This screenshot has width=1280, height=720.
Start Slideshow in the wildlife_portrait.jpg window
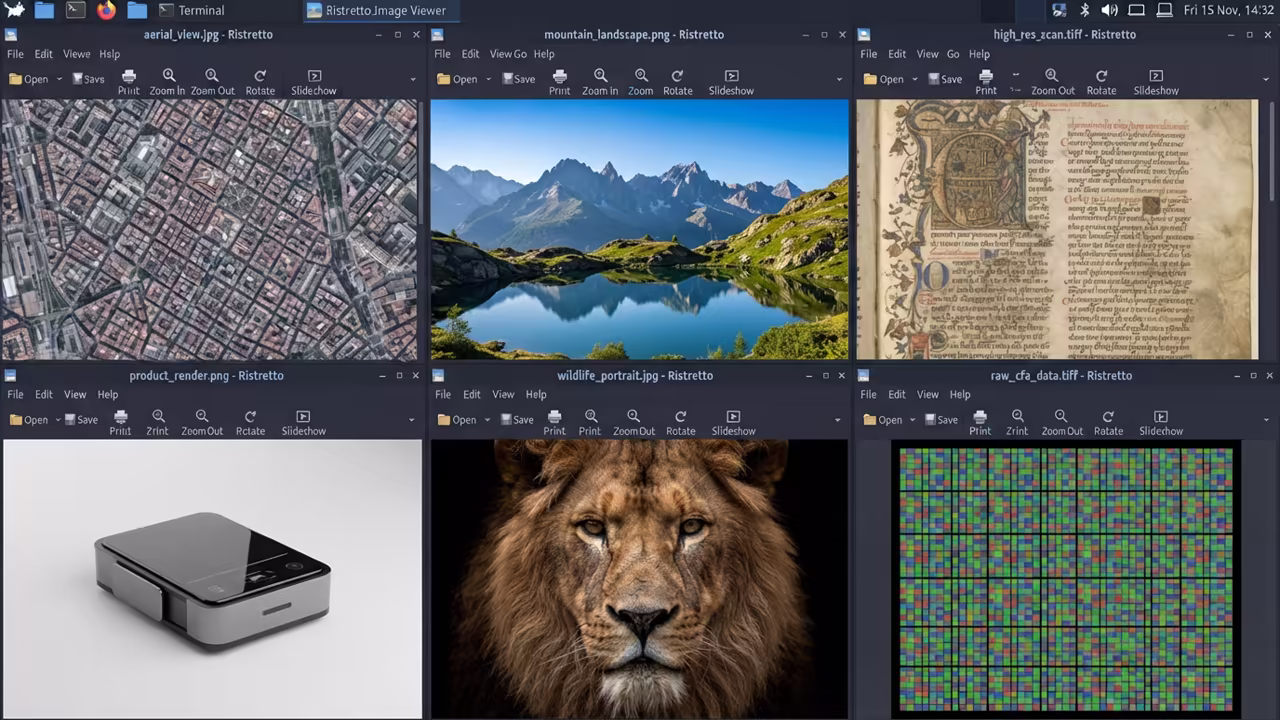coord(733,423)
